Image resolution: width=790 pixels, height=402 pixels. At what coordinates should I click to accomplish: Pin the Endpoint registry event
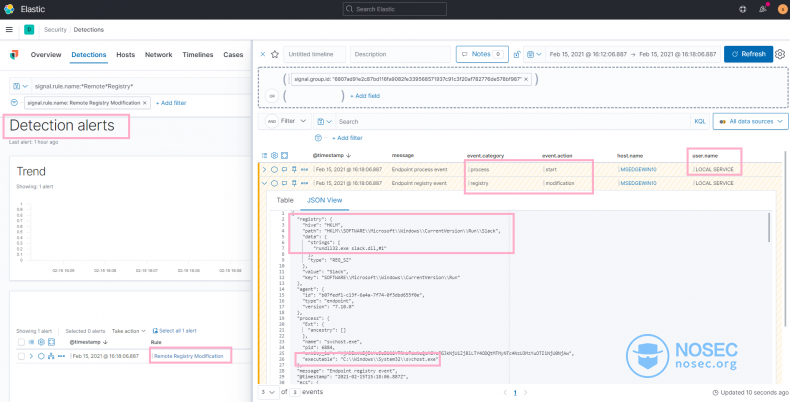pos(294,183)
